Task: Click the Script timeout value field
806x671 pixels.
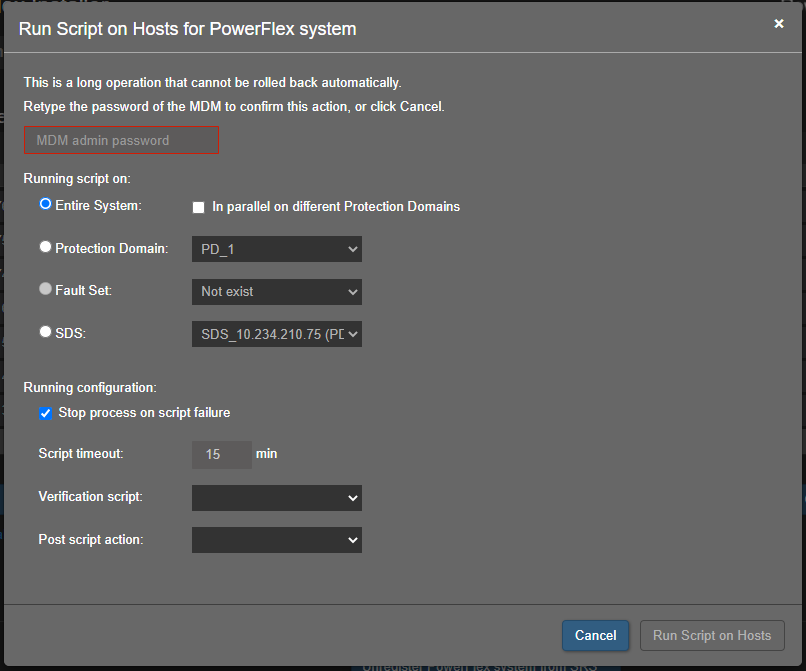Action: pos(221,454)
